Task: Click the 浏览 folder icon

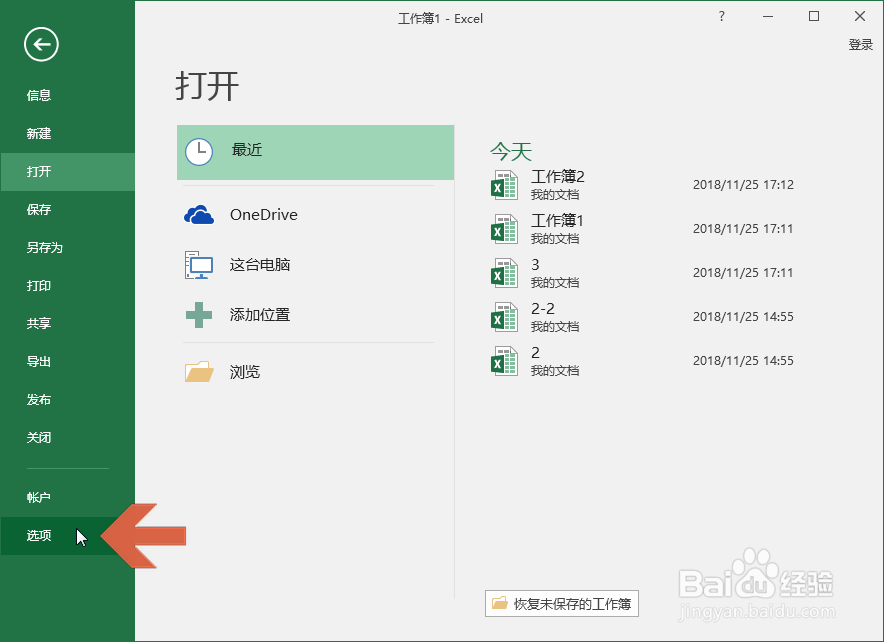Action: 199,371
